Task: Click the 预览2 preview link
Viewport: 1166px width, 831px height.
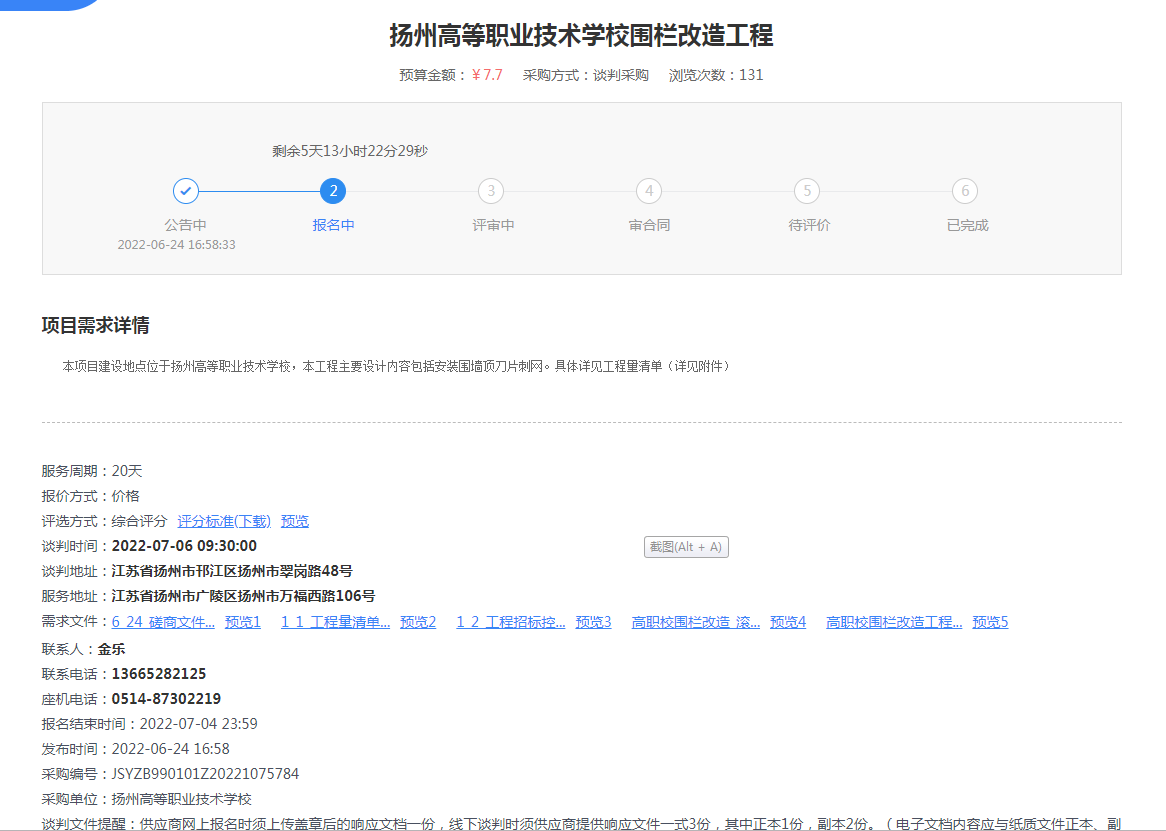Action: point(418,622)
